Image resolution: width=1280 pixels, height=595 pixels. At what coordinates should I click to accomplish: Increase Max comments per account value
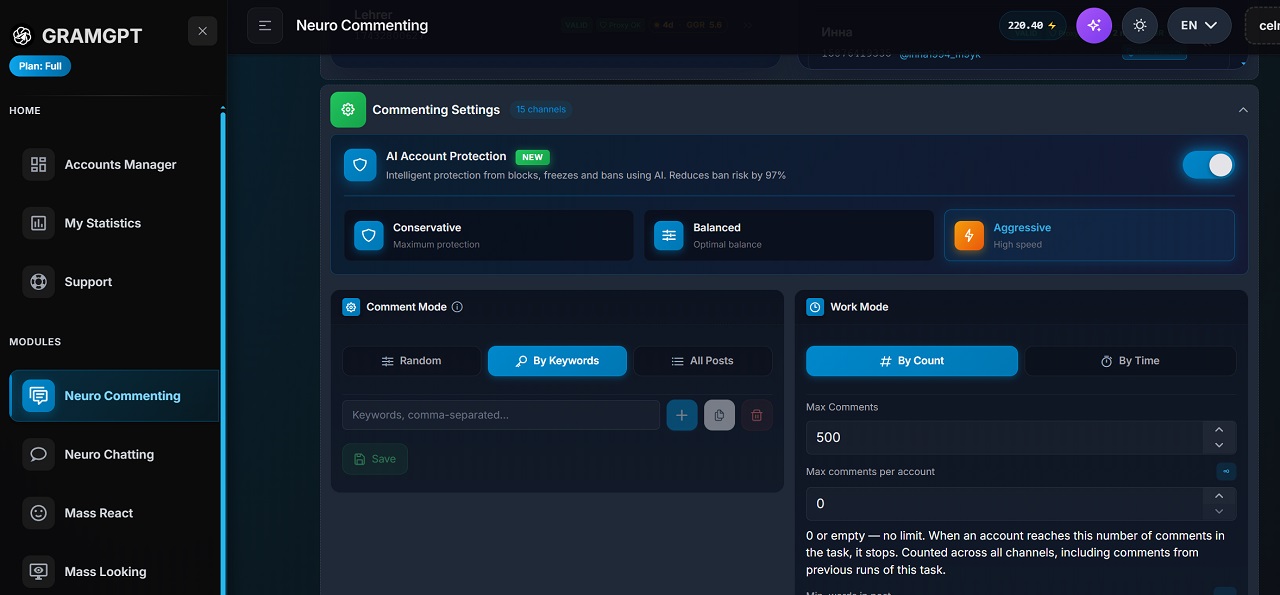pos(1219,495)
